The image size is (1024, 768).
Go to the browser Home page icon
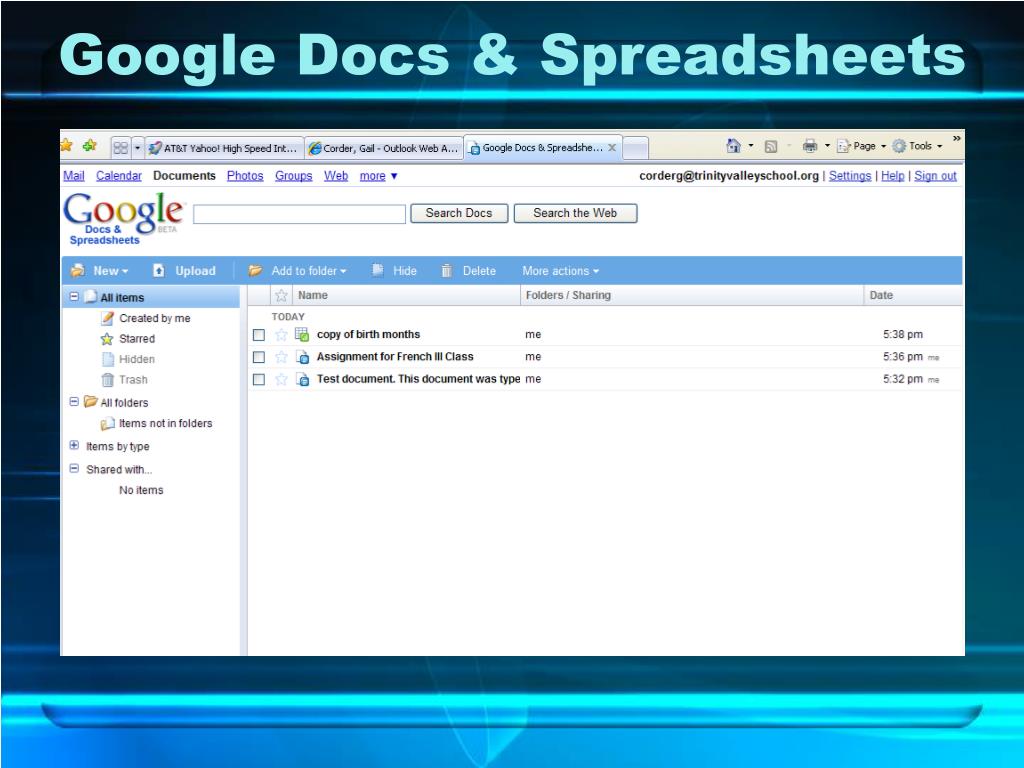click(x=733, y=146)
